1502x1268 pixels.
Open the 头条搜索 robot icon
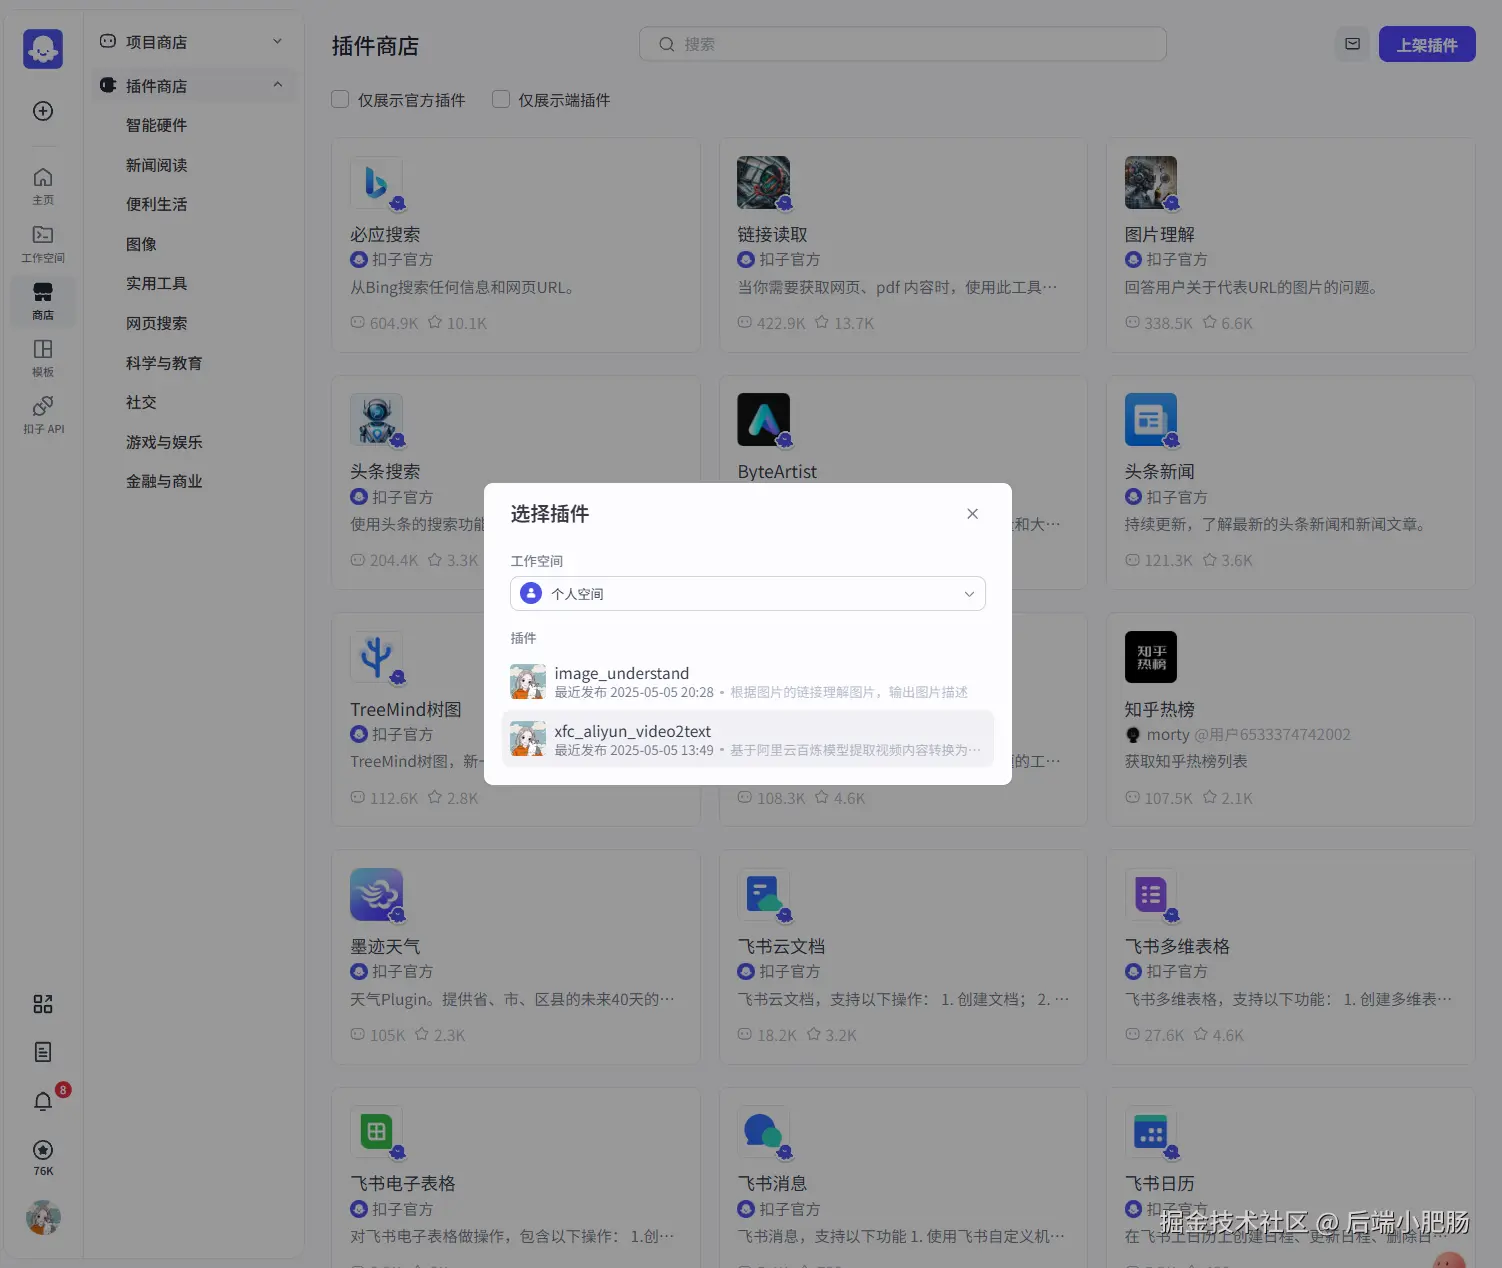point(376,419)
